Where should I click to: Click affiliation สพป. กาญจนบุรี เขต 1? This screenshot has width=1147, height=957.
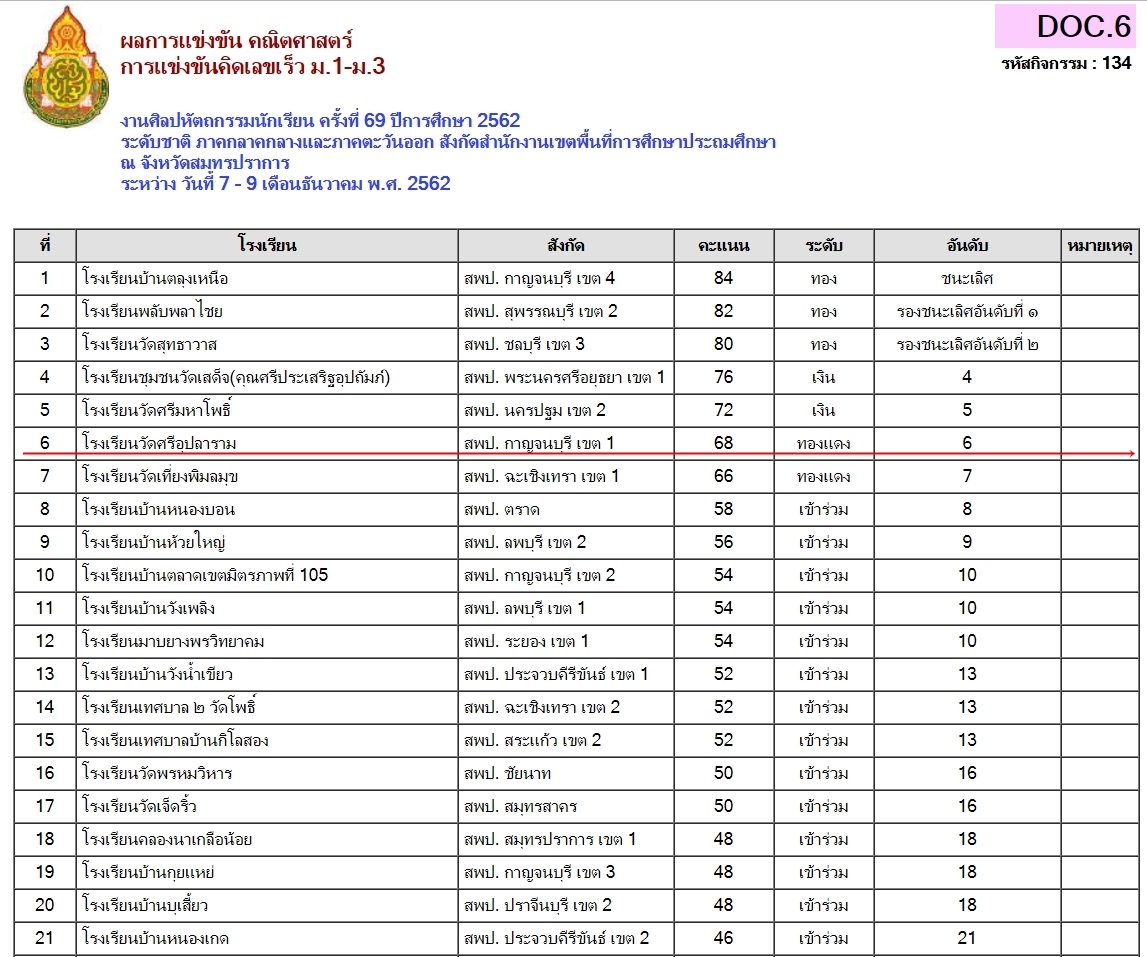539,443
